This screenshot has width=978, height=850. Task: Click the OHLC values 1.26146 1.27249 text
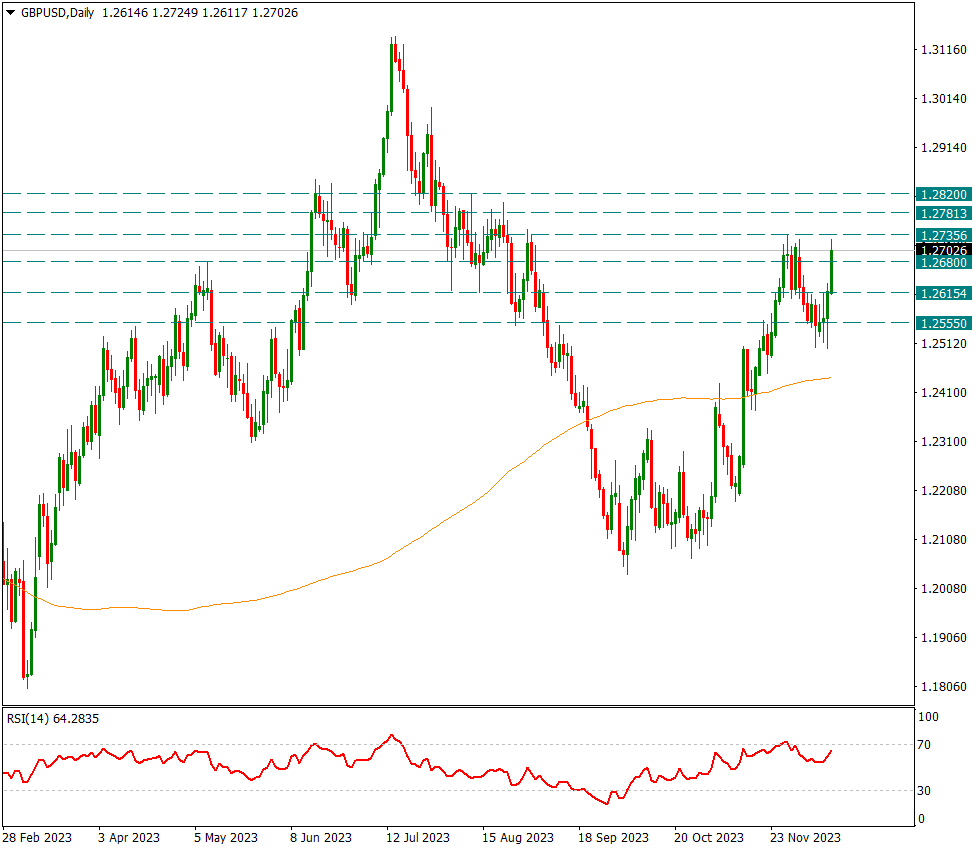(150, 12)
